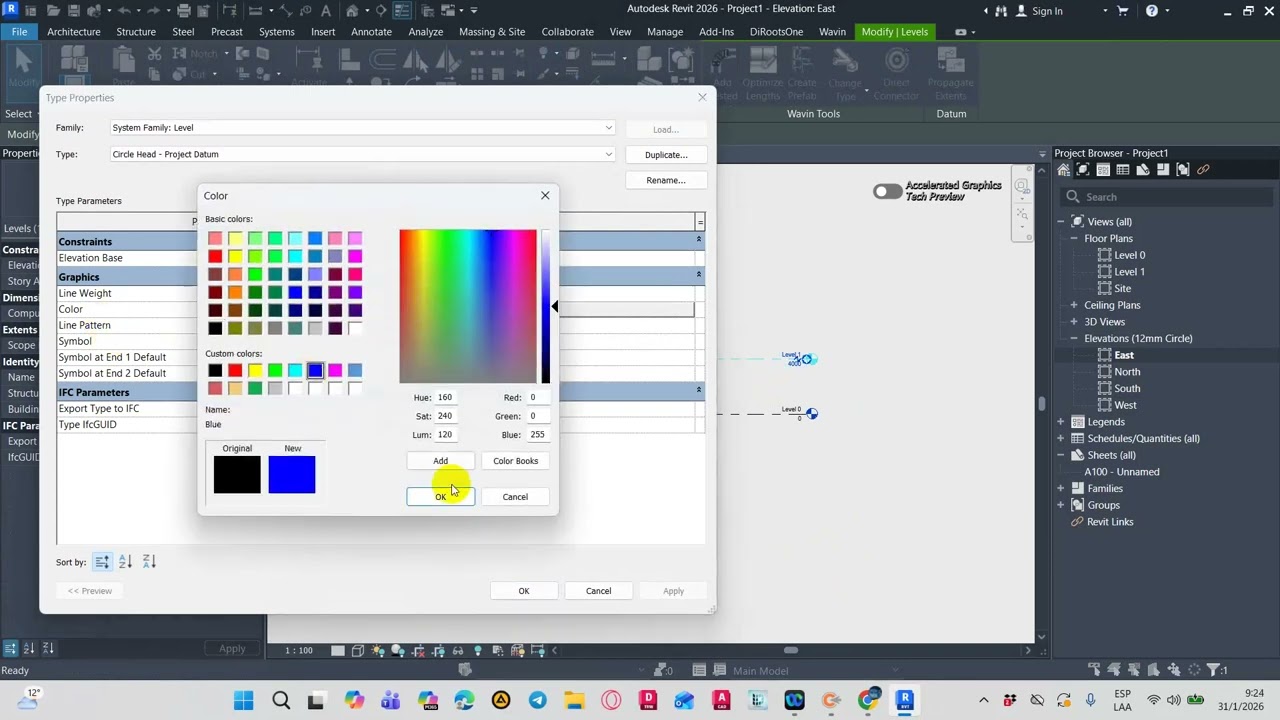Viewport: 1280px width, 720px height.
Task: Select the magenta custom color swatch
Action: [335, 371]
